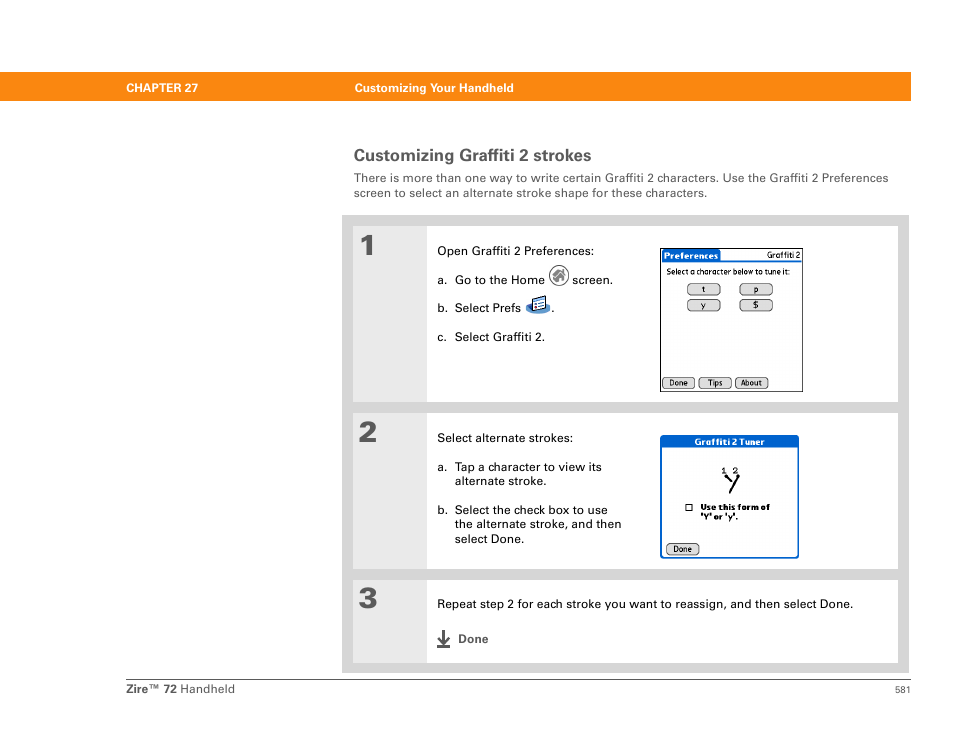This screenshot has height=738, width=954.
Task: Open Tips in the Preferences screen
Action: click(715, 383)
